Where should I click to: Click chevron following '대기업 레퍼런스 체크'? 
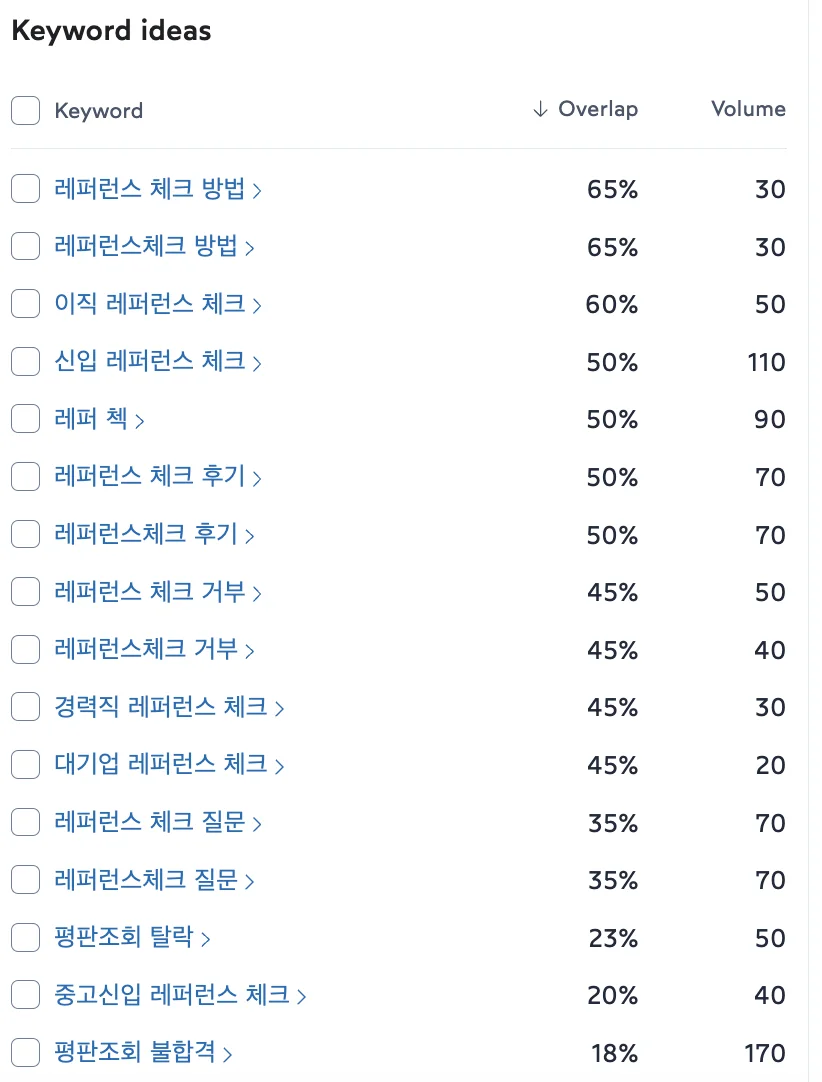[x=278, y=765]
